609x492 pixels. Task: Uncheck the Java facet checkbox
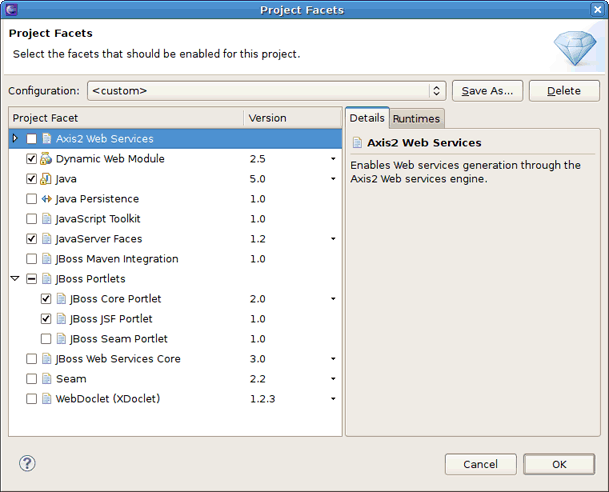coord(31,179)
